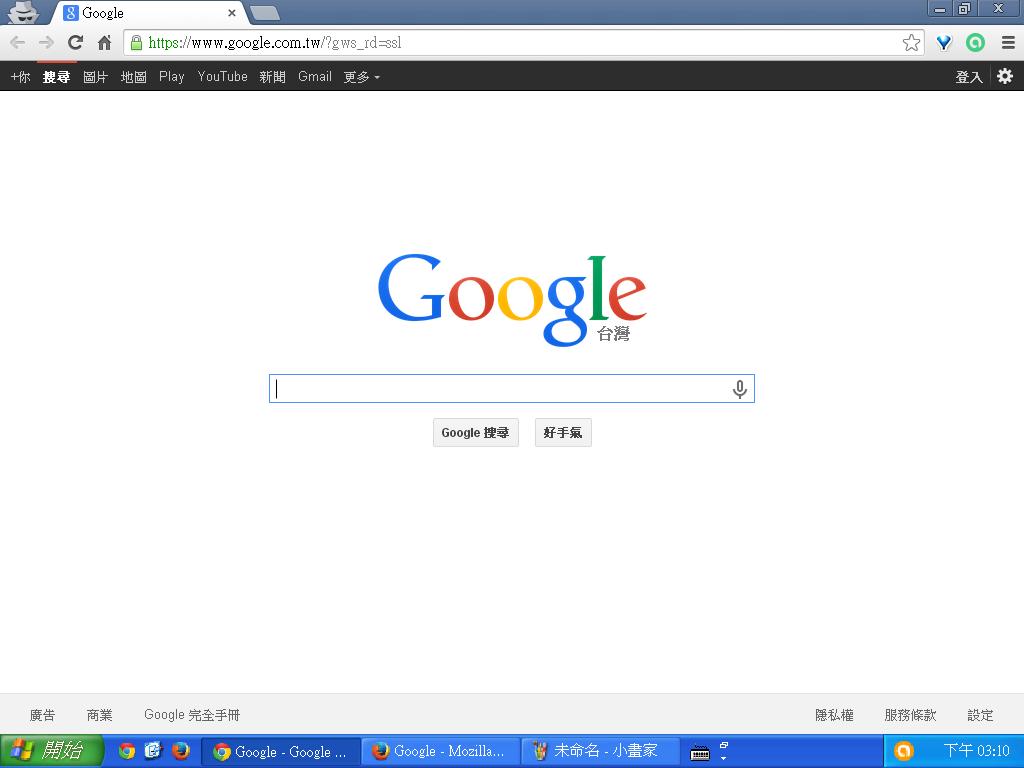Viewport: 1024px width, 768px height.
Task: Open the 隱私權 footer link
Action: (x=834, y=715)
